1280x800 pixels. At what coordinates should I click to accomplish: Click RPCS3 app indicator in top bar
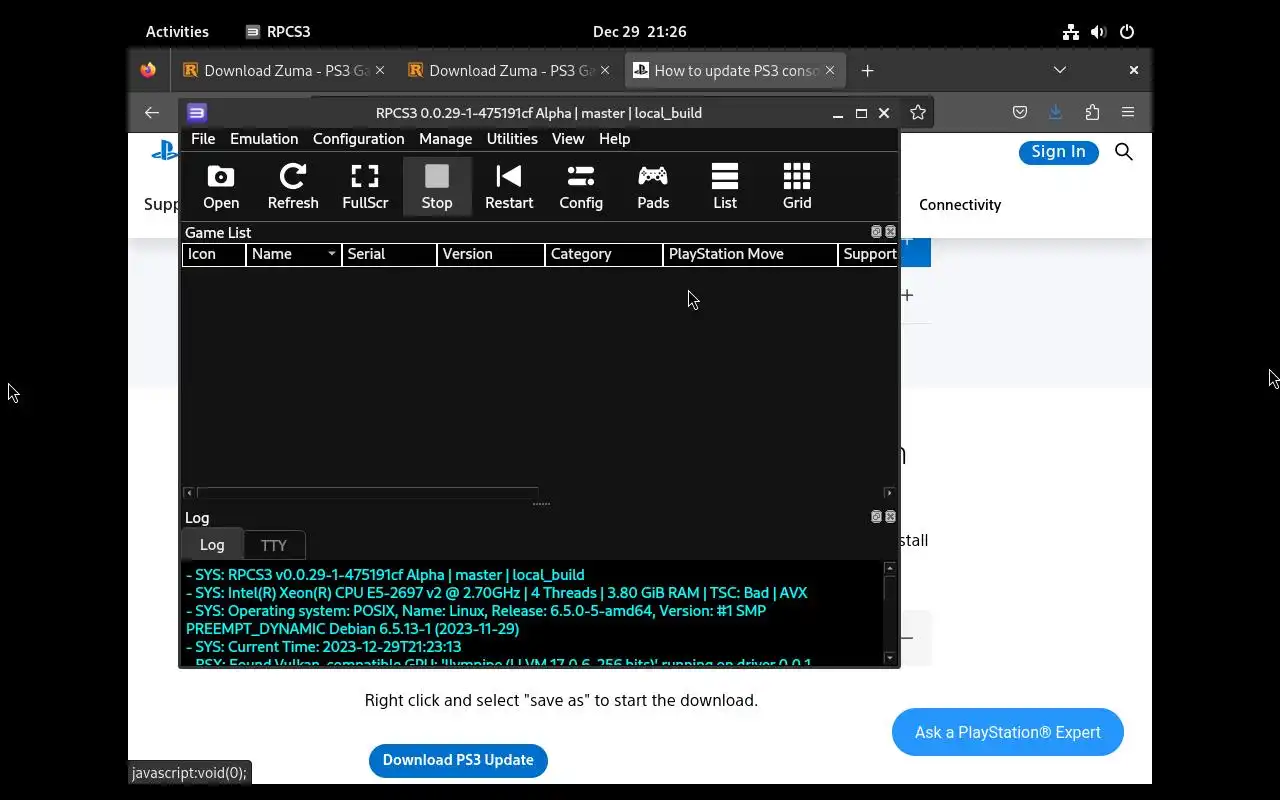[278, 32]
